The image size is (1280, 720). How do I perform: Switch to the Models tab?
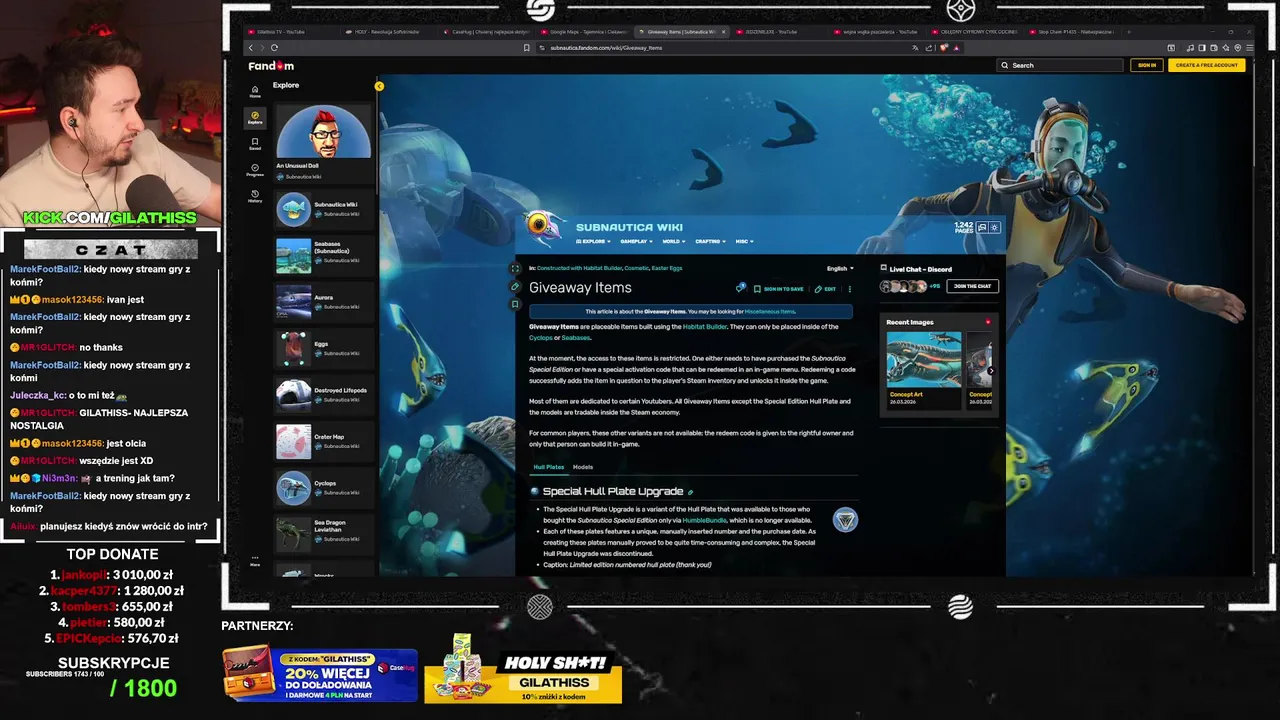pos(583,467)
